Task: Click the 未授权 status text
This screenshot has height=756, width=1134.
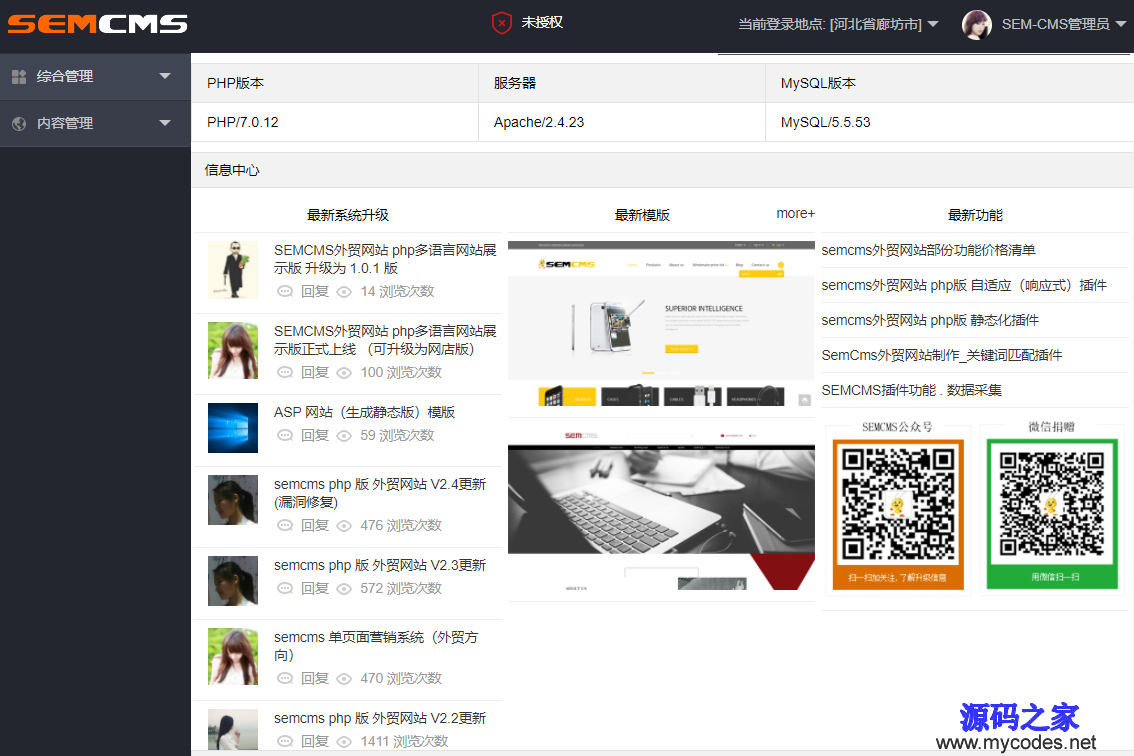Action: pyautogui.click(x=542, y=22)
